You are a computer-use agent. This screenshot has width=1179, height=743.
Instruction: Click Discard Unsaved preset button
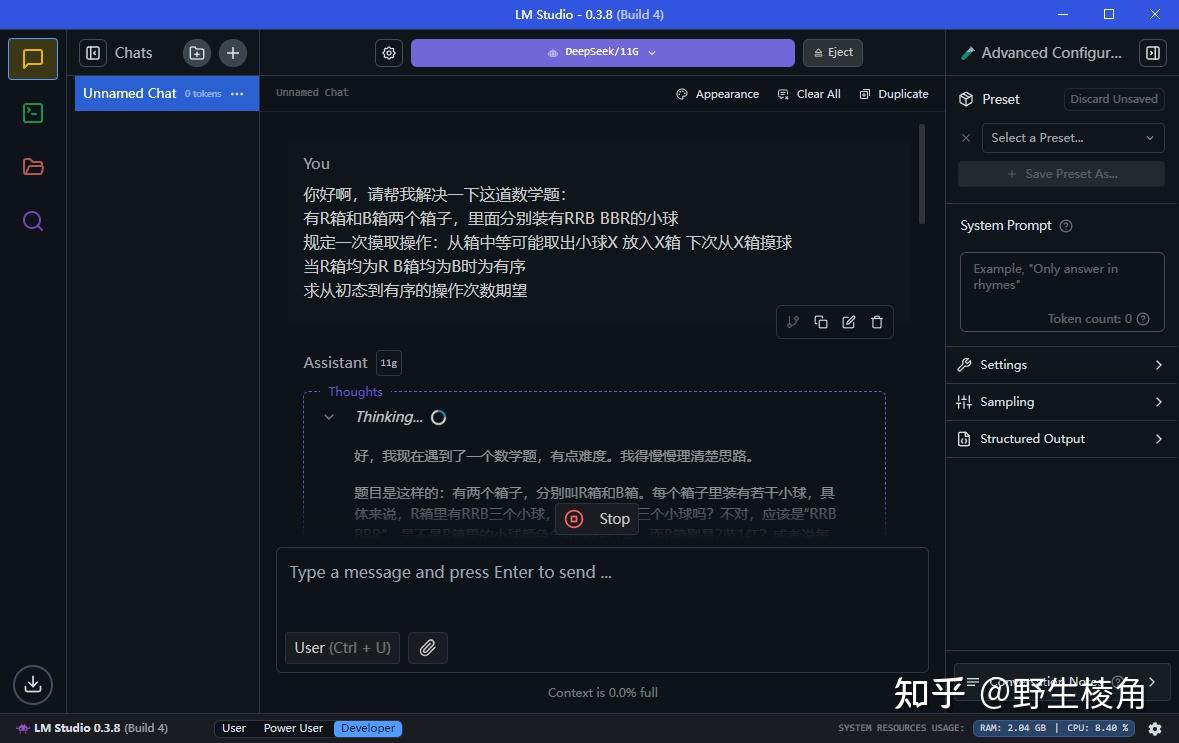(1114, 99)
